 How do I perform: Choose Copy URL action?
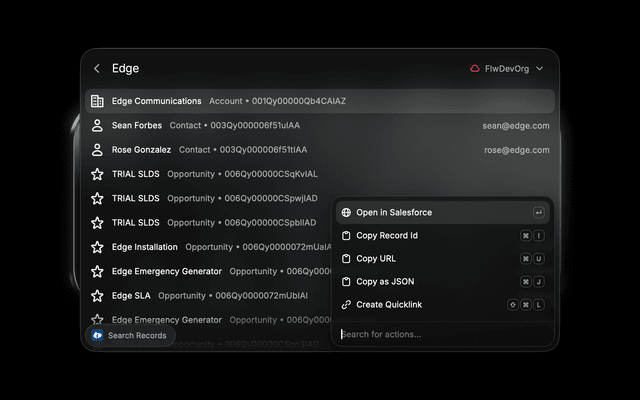(442, 259)
